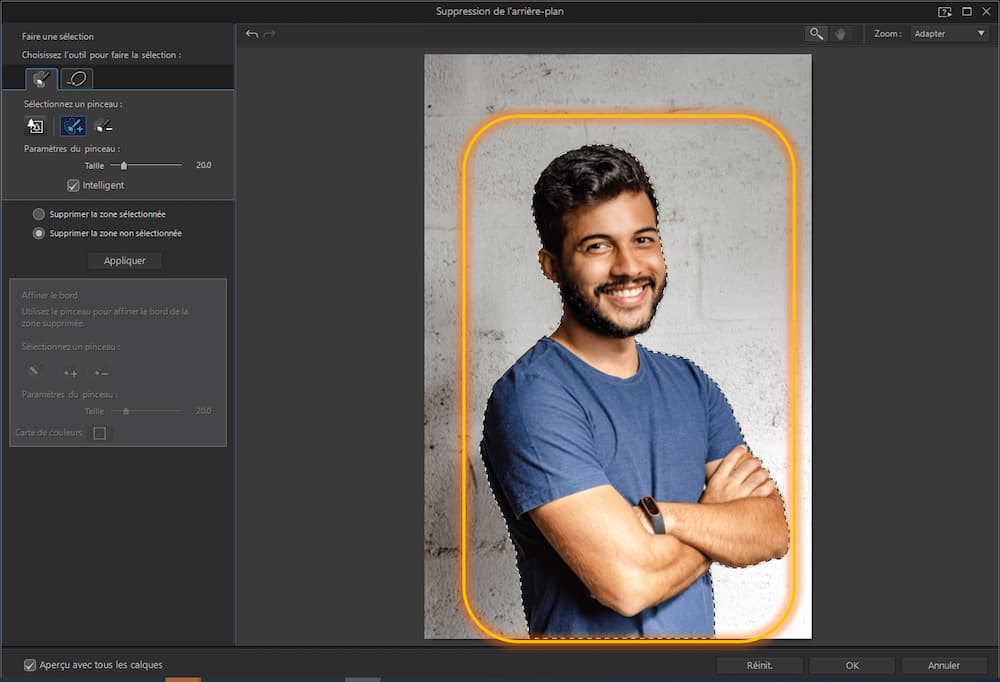1000x682 pixels.
Task: Select the refine edge brush icon
Action: point(34,371)
